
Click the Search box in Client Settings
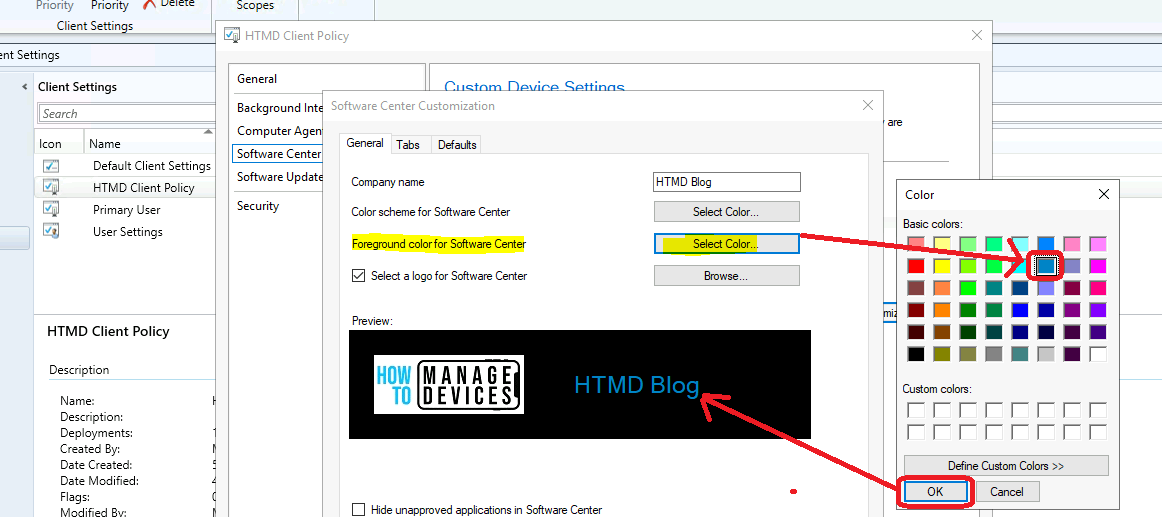tap(126, 113)
